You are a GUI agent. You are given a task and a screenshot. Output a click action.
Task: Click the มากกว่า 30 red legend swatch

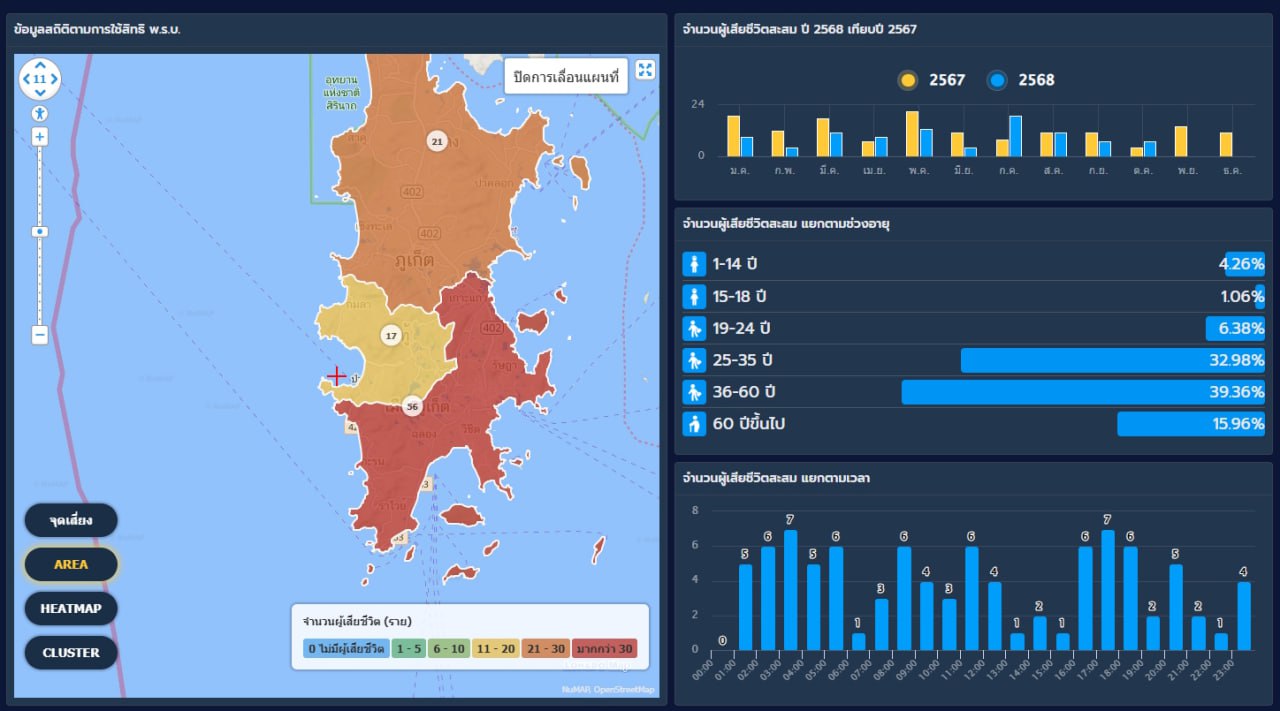point(605,649)
